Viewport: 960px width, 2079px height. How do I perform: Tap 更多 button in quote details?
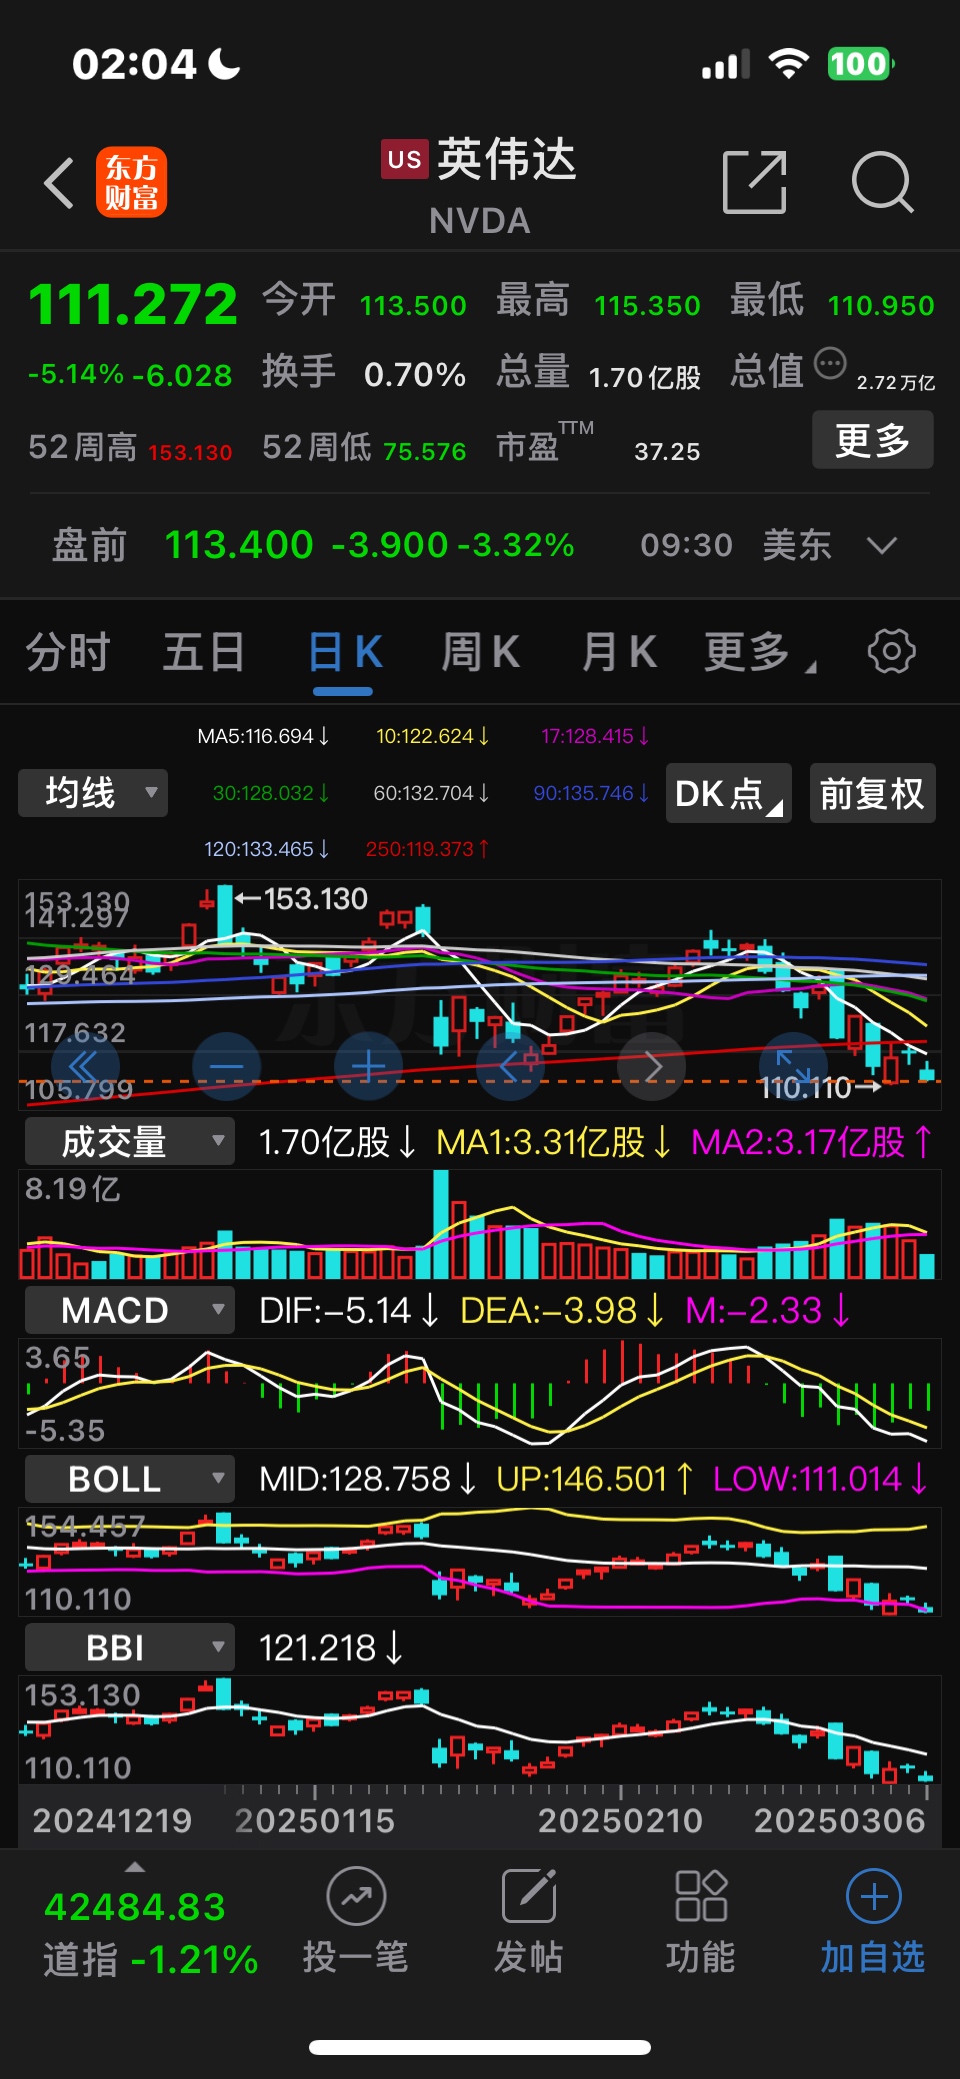pyautogui.click(x=872, y=440)
